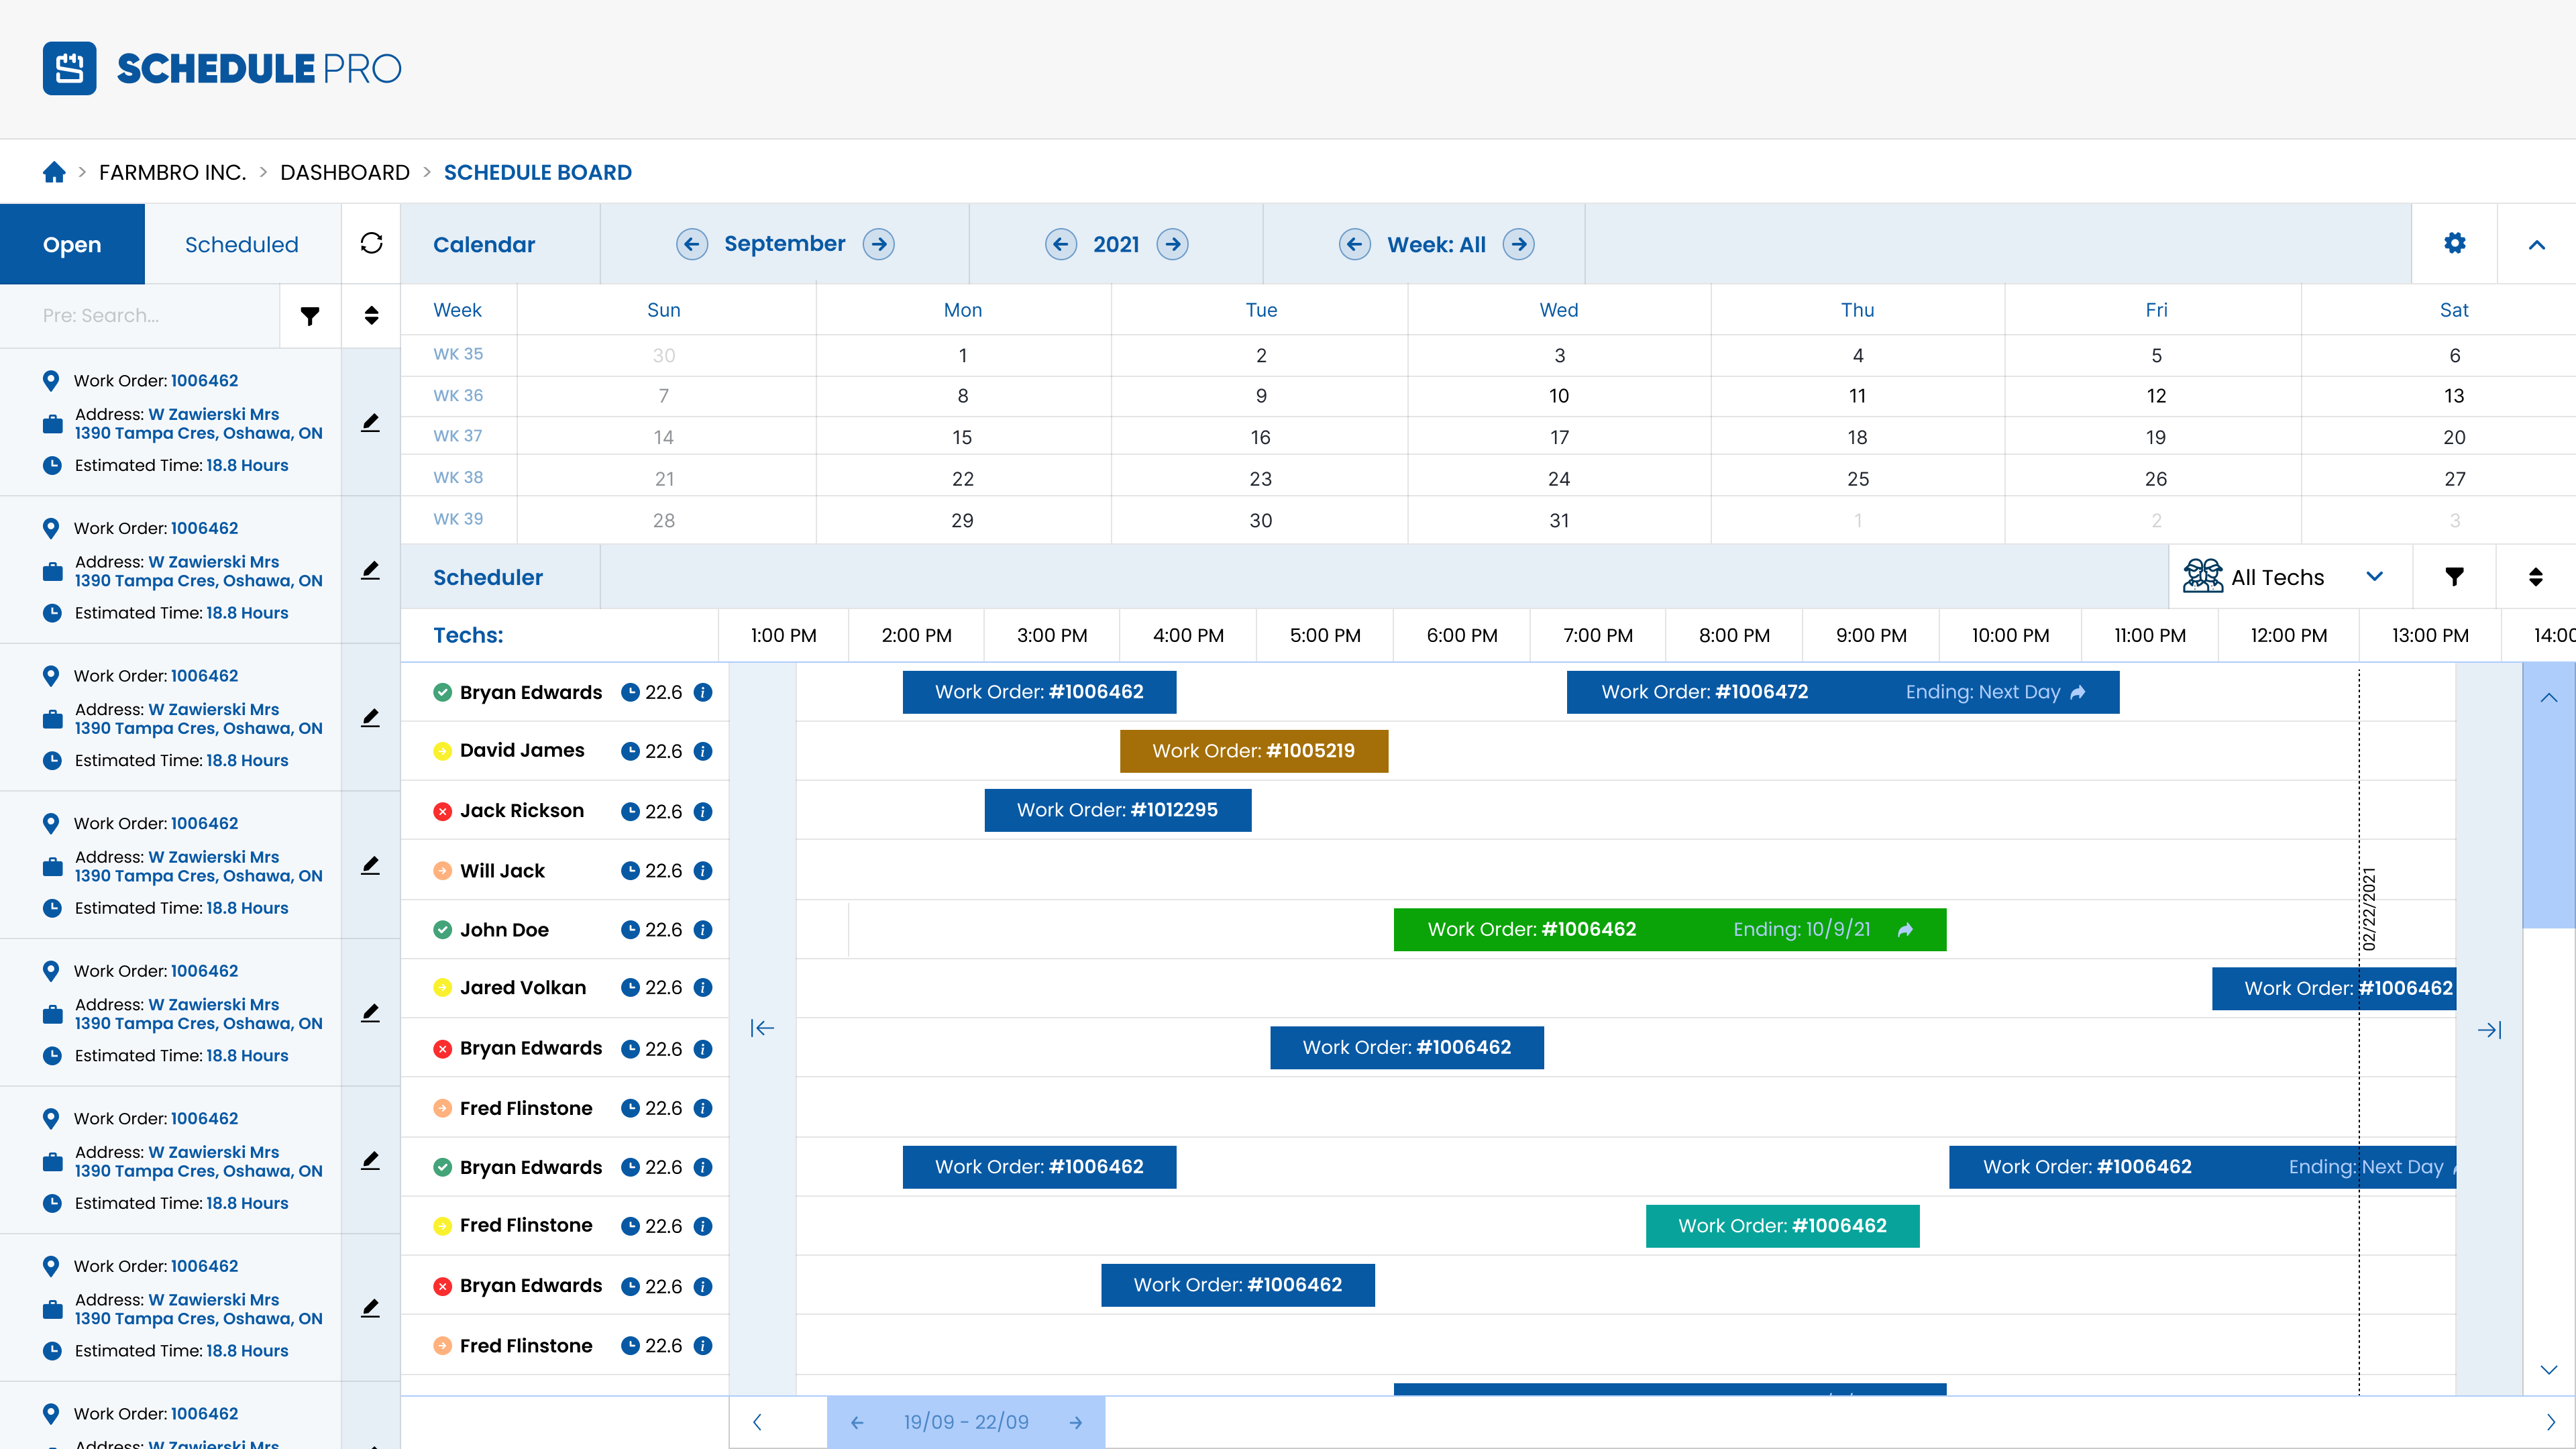Screen dimensions: 2576x1449
Task: Click info icon next to David James
Action: [703, 751]
